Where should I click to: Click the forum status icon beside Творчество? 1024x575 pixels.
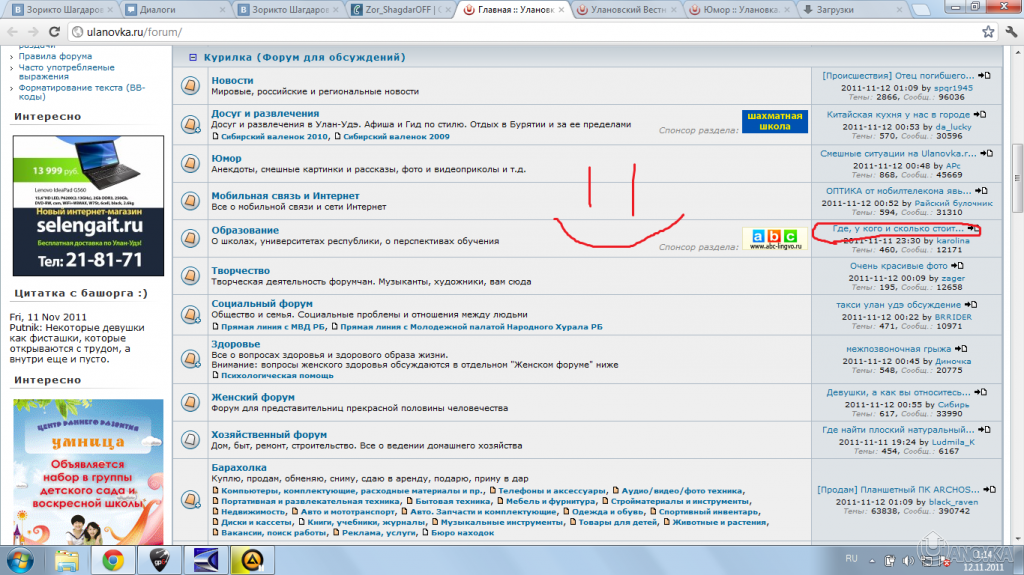(x=191, y=276)
